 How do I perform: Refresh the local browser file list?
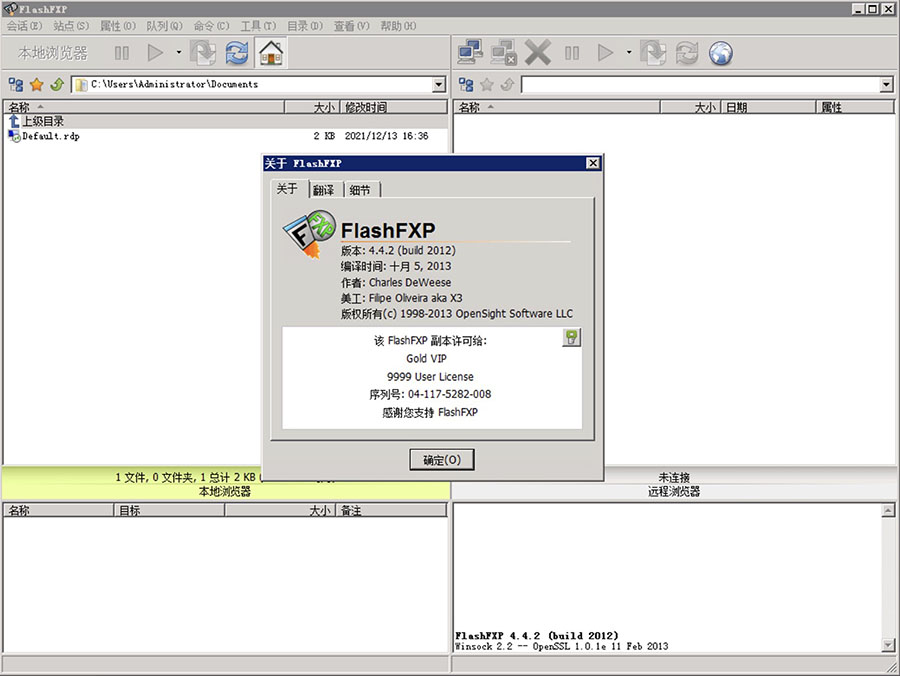click(236, 53)
